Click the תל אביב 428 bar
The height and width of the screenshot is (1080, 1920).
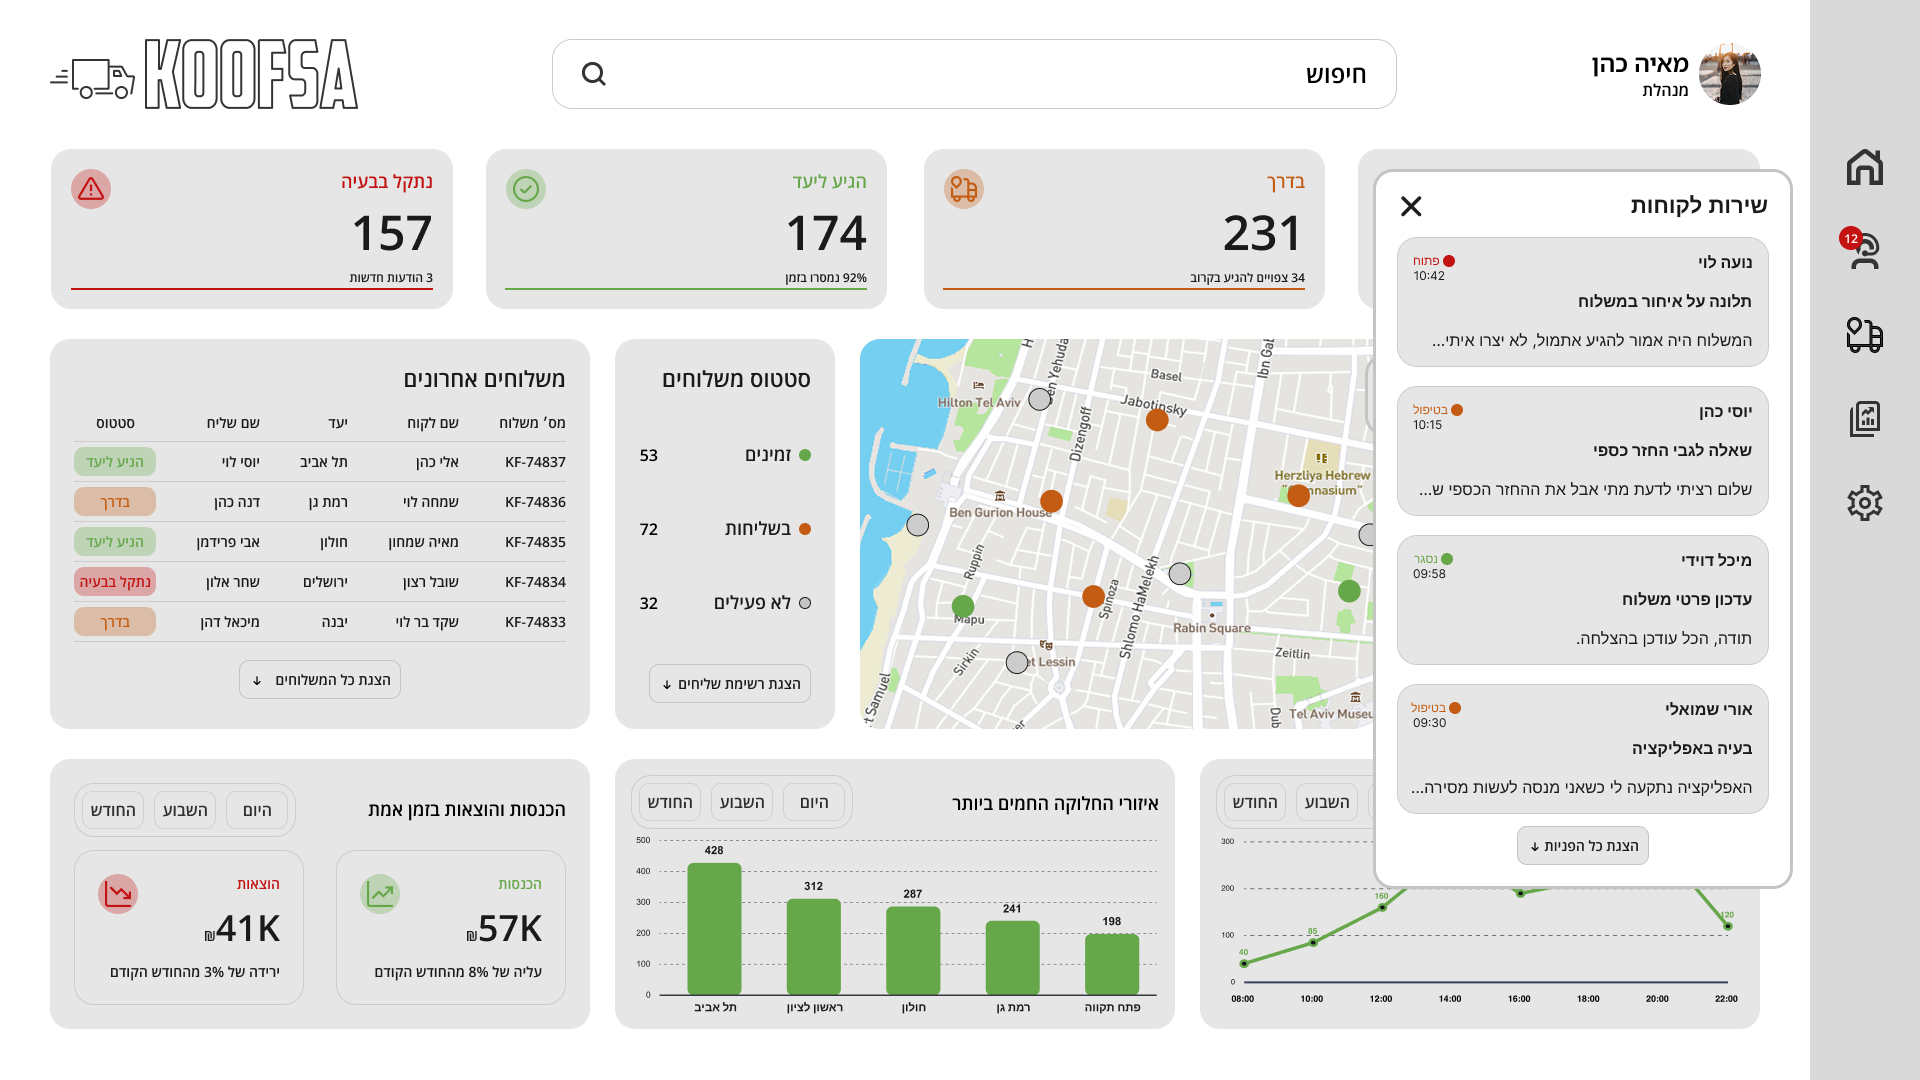(714, 929)
